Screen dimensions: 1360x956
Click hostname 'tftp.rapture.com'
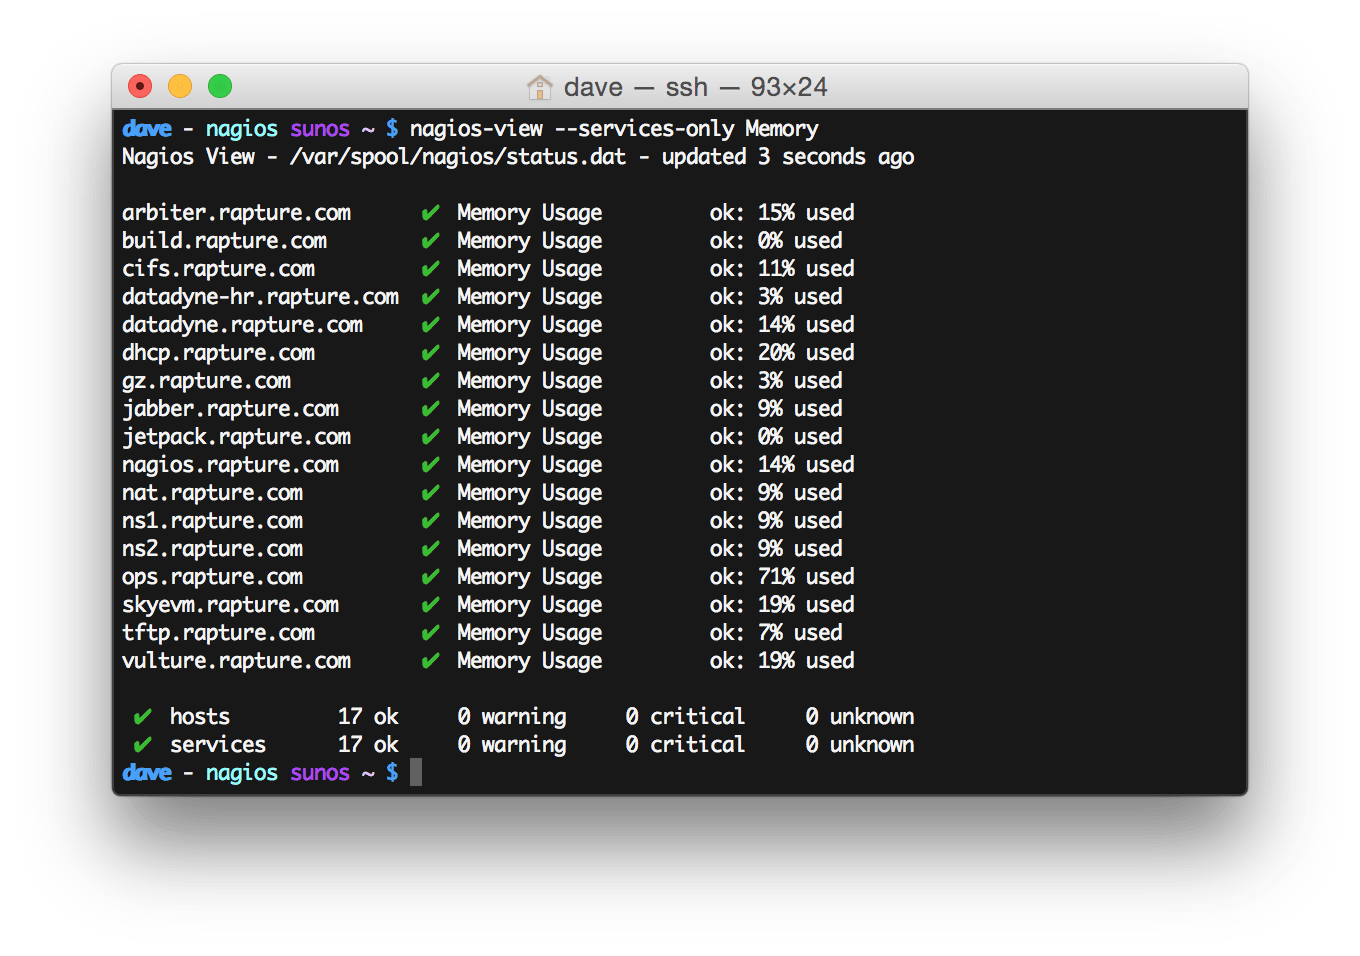click(218, 633)
